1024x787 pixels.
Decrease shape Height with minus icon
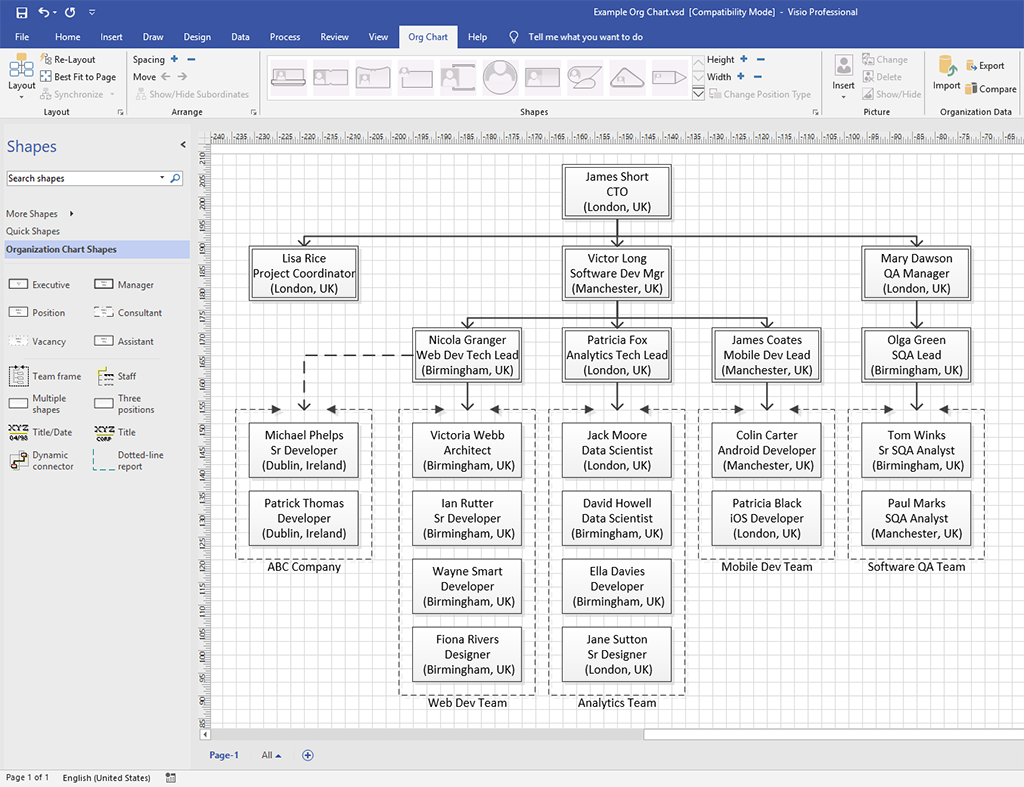pyautogui.click(x=761, y=59)
